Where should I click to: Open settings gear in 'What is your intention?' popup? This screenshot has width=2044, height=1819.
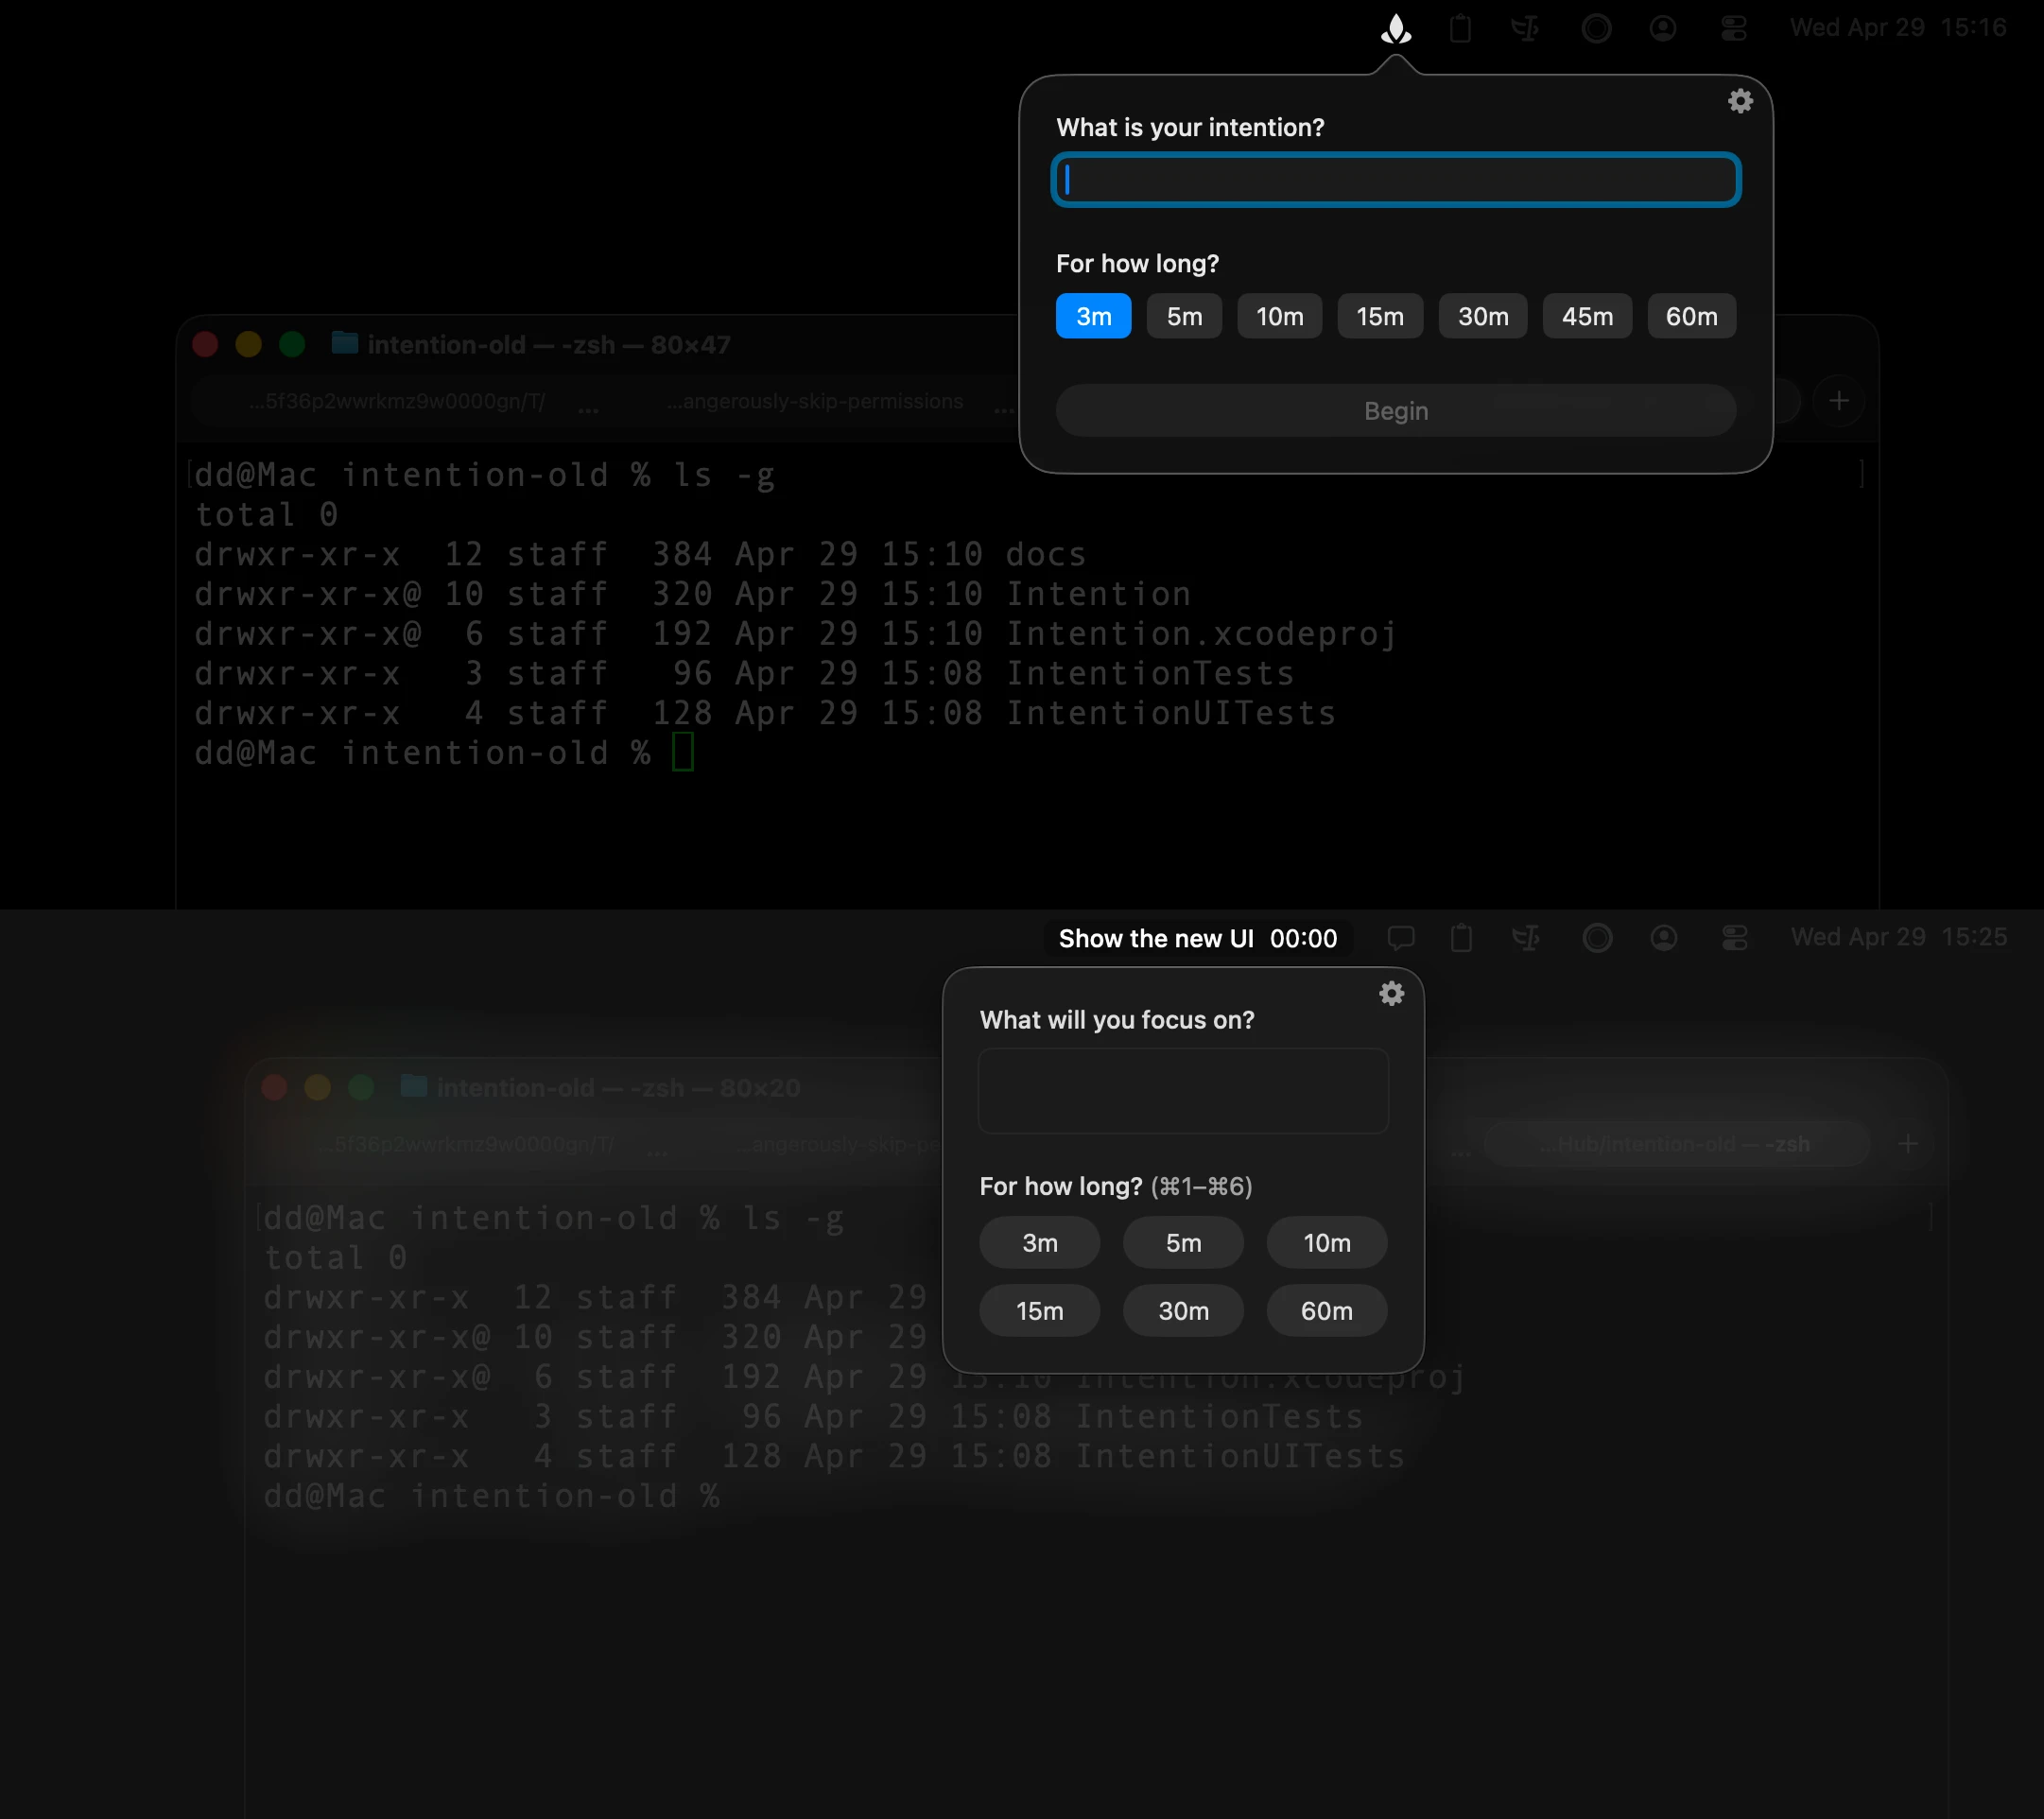pyautogui.click(x=1740, y=101)
